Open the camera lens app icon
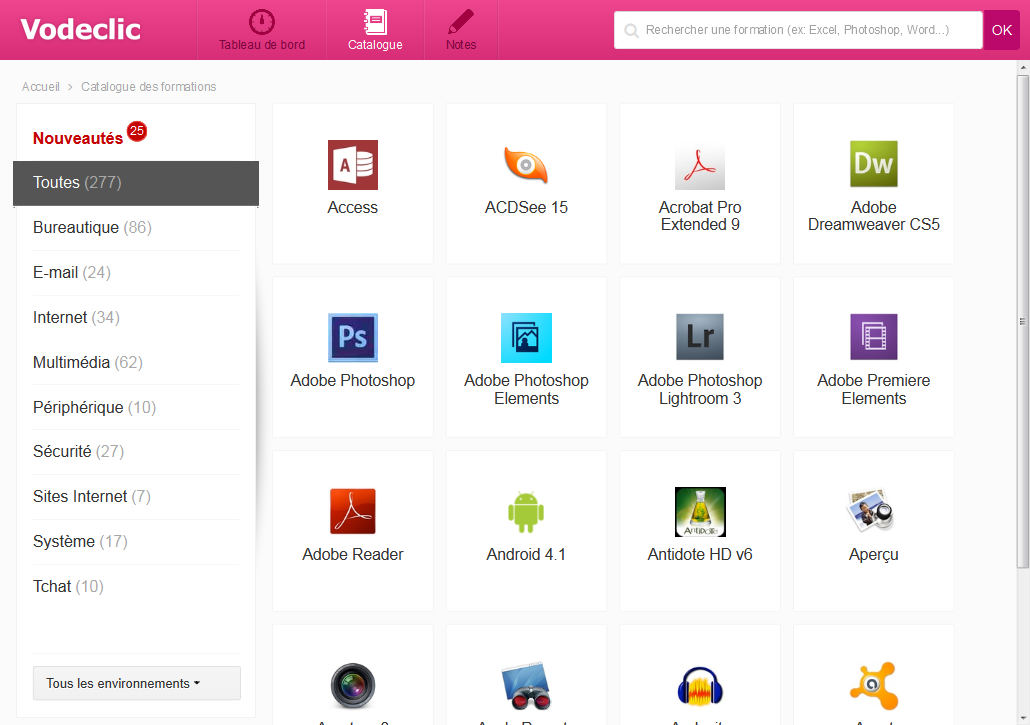Viewport: 1030px width, 725px height. (353, 686)
